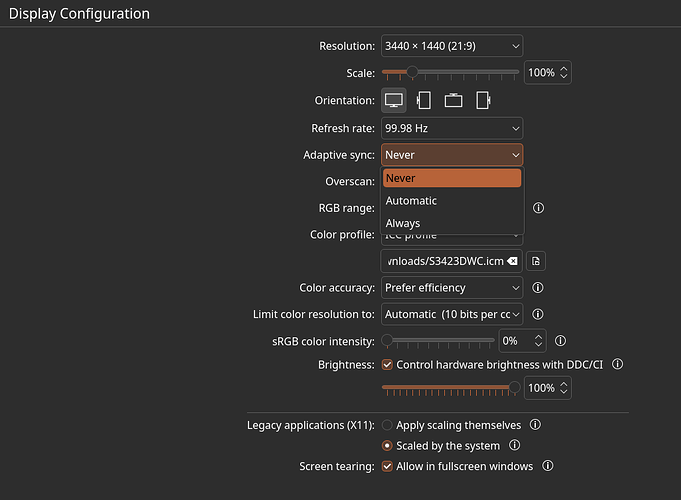This screenshot has height=500, width=681.
Task: Open the Color accuracy dropdown
Action: 452,288
